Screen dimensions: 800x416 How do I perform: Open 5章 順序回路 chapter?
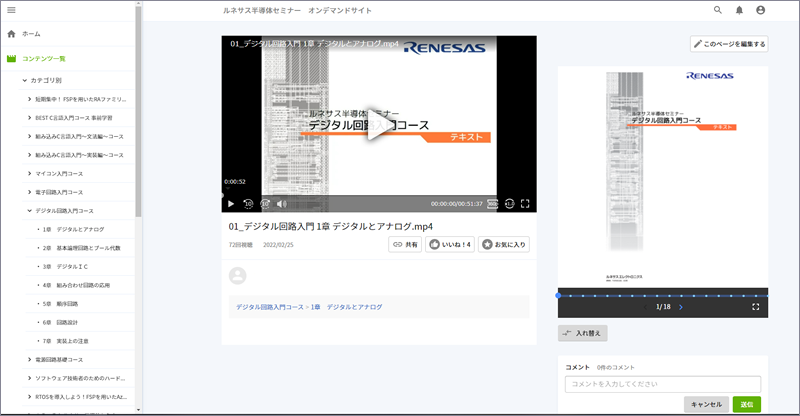[58, 304]
